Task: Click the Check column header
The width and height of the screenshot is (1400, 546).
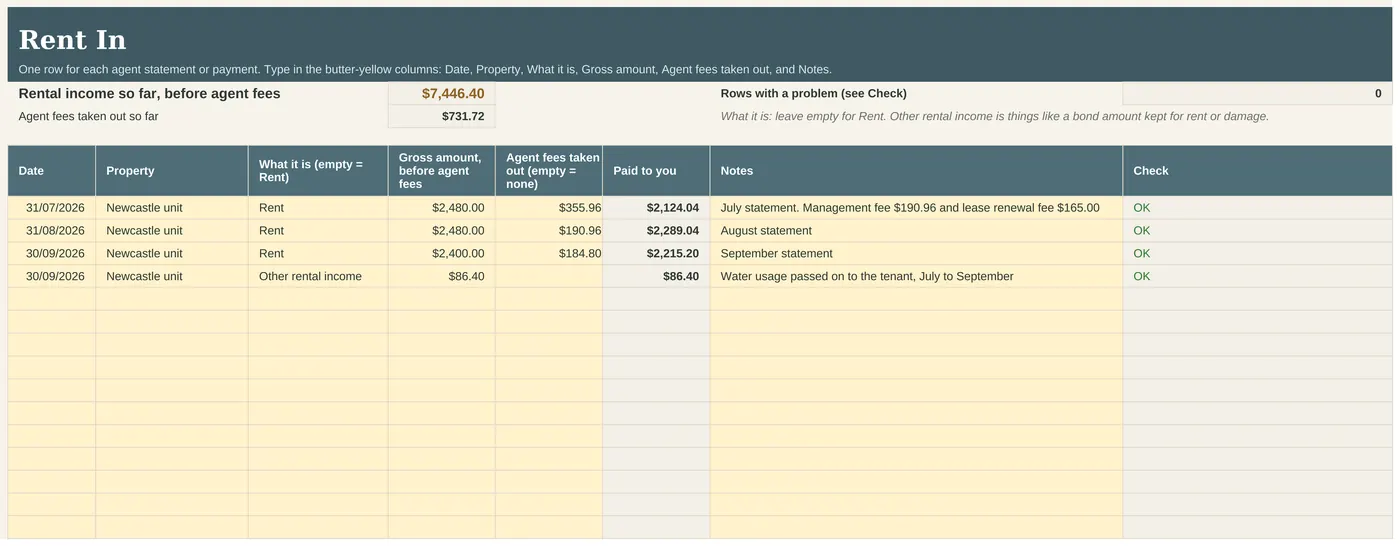Action: (1257, 171)
